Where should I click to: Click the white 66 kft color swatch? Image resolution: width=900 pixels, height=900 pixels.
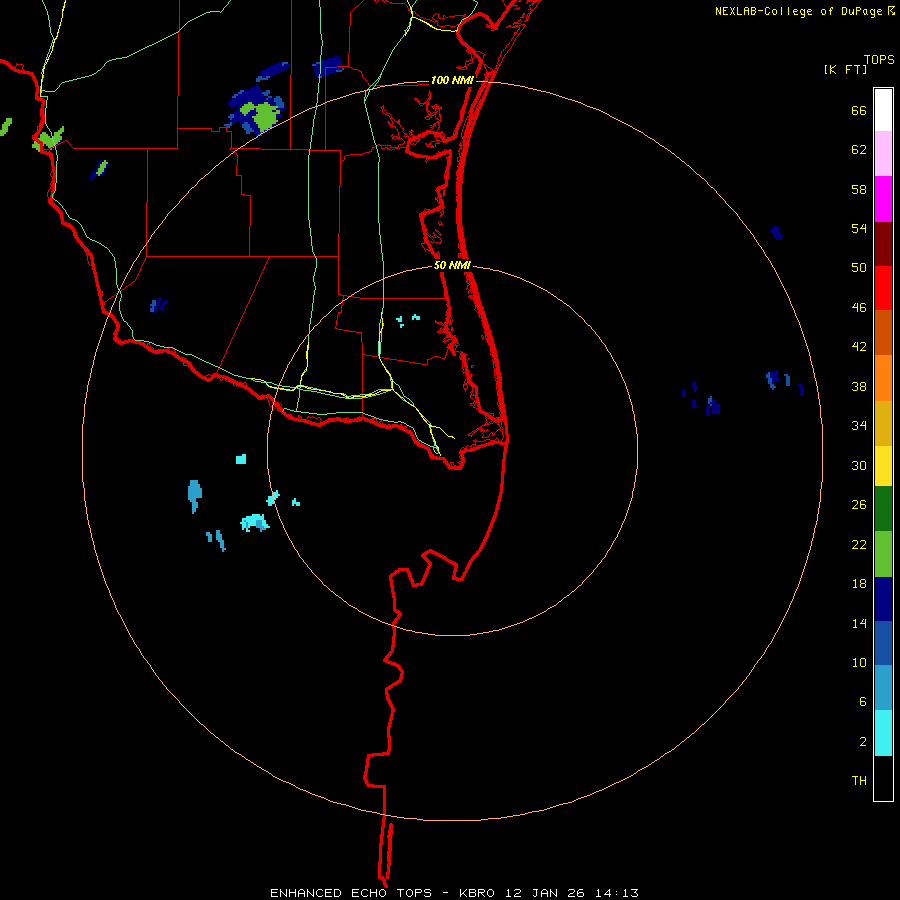pyautogui.click(x=883, y=110)
